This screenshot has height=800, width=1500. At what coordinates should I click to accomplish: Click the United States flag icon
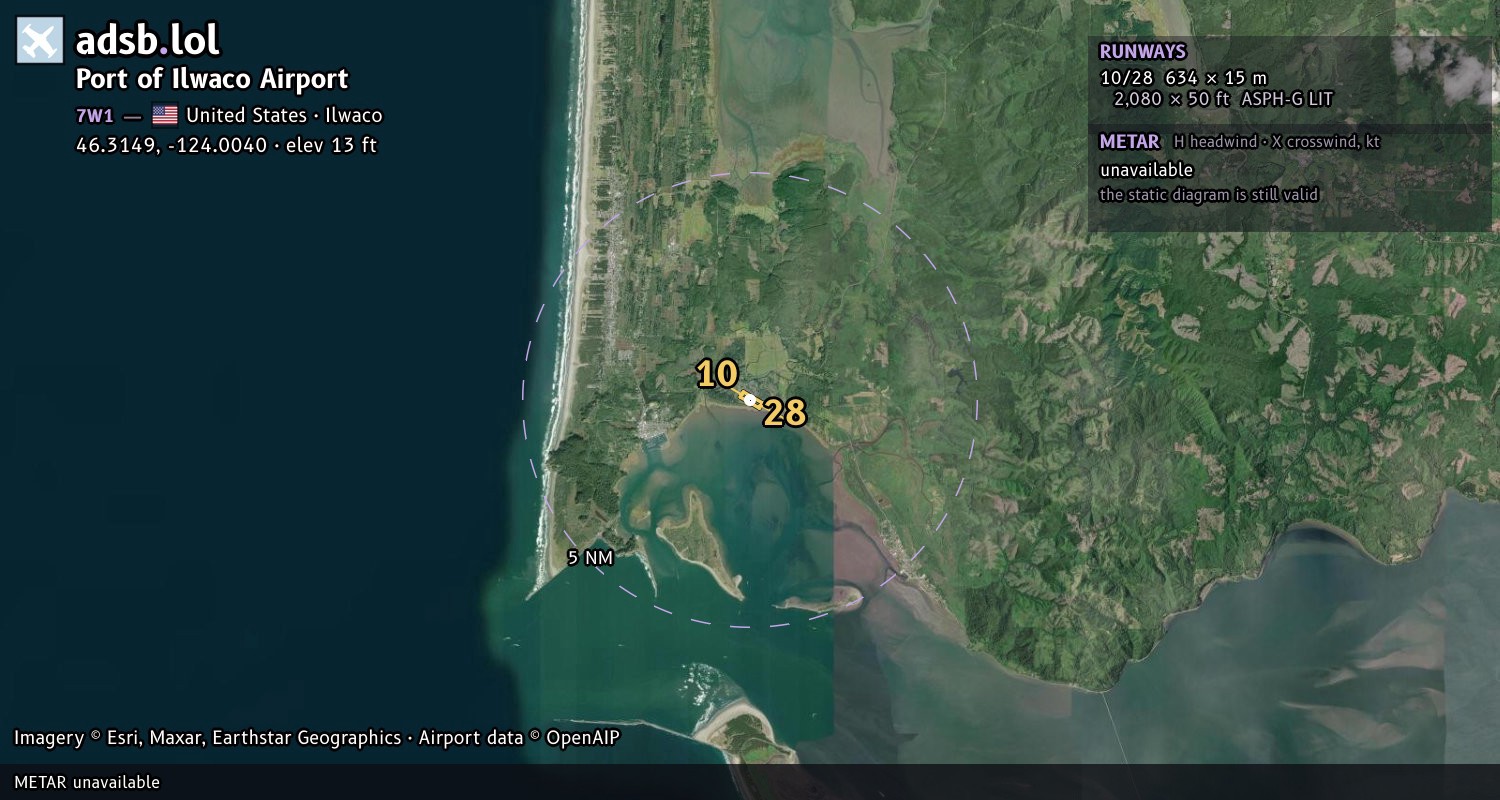(165, 115)
